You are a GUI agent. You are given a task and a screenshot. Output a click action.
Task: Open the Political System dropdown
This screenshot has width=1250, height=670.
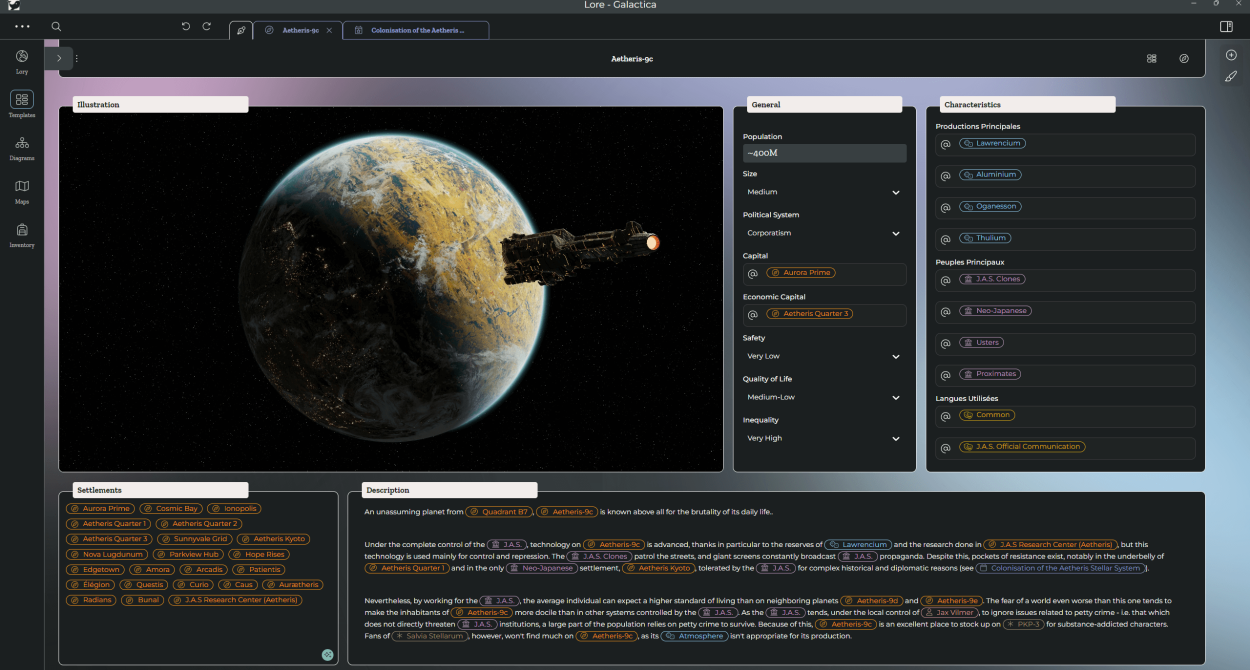[824, 233]
